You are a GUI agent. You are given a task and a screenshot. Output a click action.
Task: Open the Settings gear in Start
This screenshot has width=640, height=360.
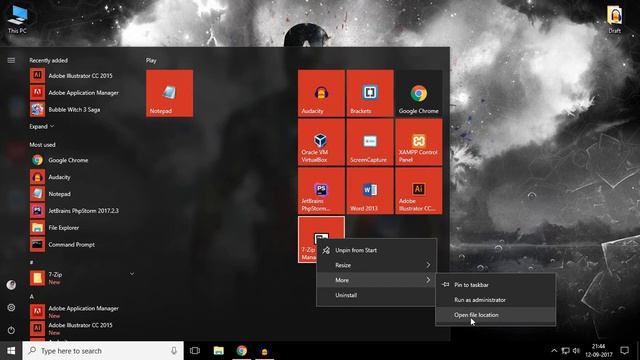[11, 307]
